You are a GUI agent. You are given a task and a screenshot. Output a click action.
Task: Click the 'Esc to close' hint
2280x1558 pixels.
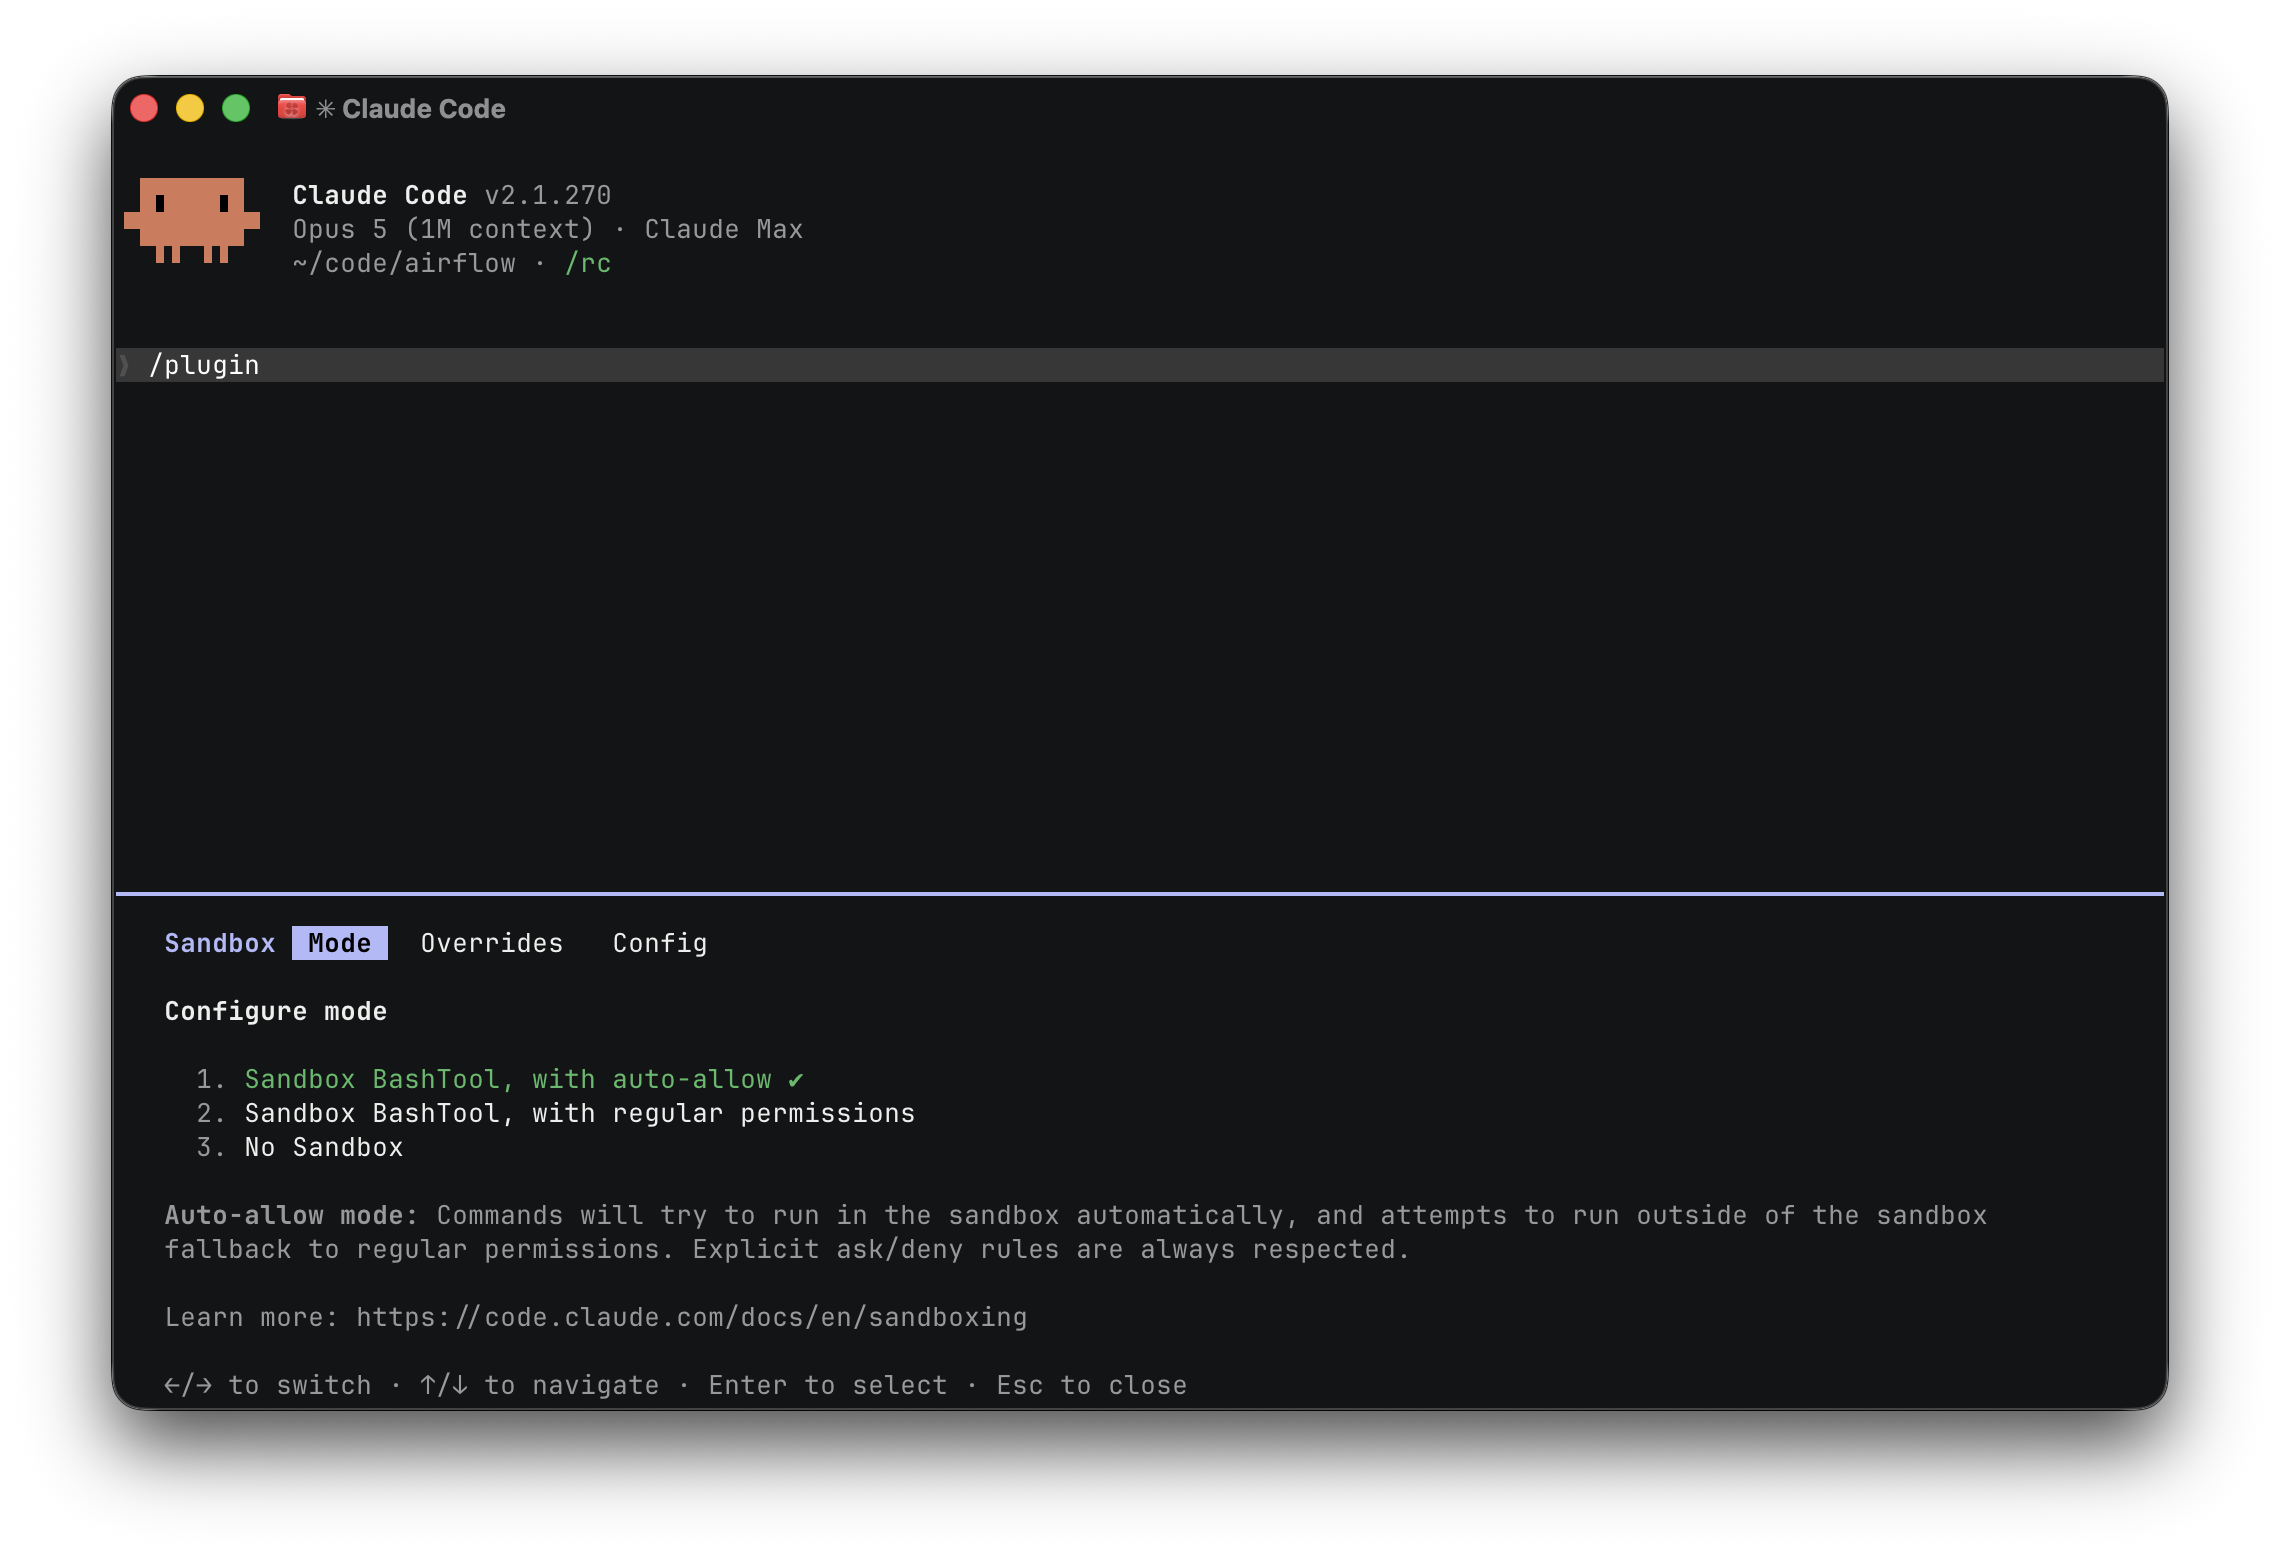pyautogui.click(x=1092, y=1385)
